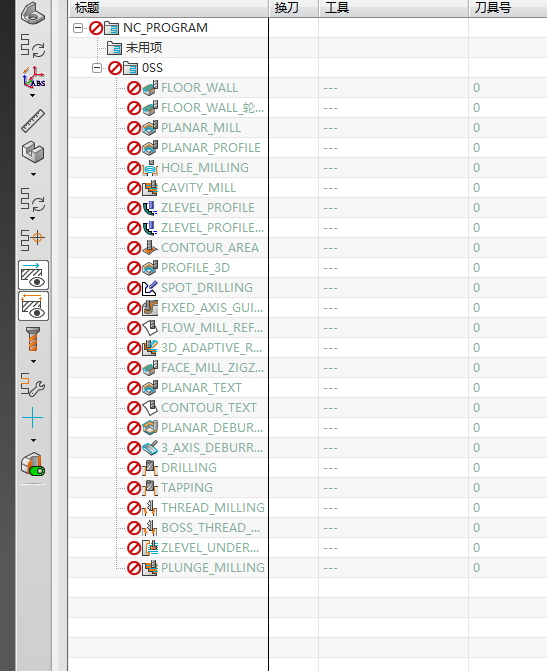Click tool number cell of PLUNGE_MILLING row
Screen dimensions: 547x671
click(x=508, y=568)
